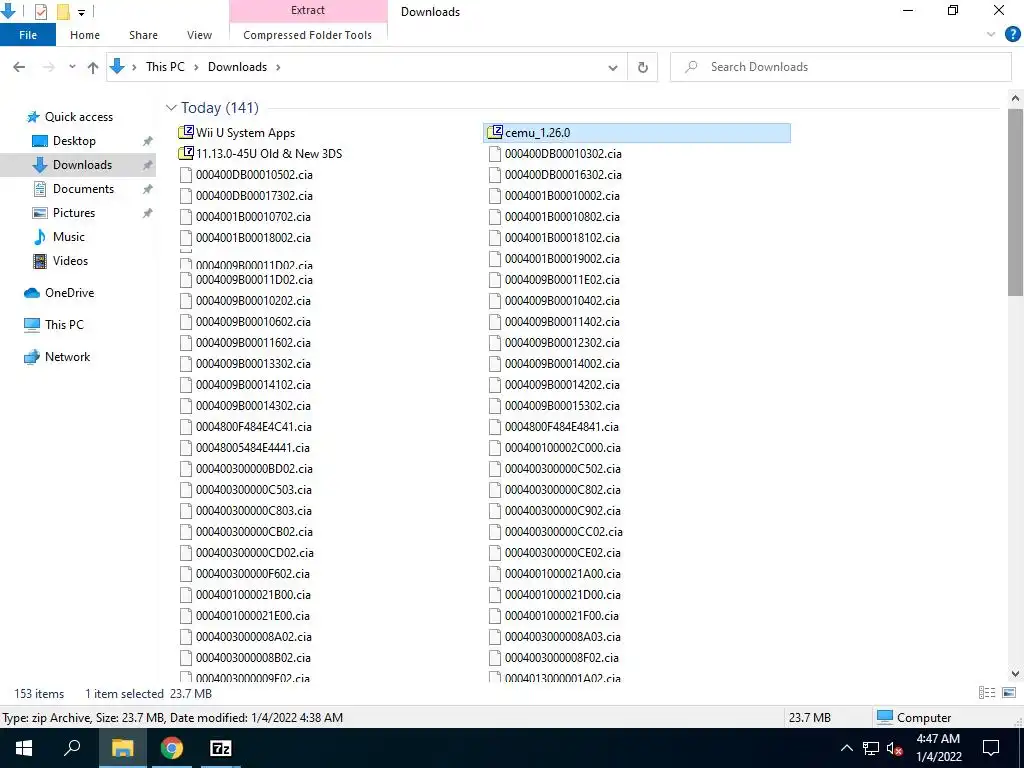The image size is (1024, 768).
Task: Click the file icon of 0004009B00014102.cia
Action: (186, 385)
